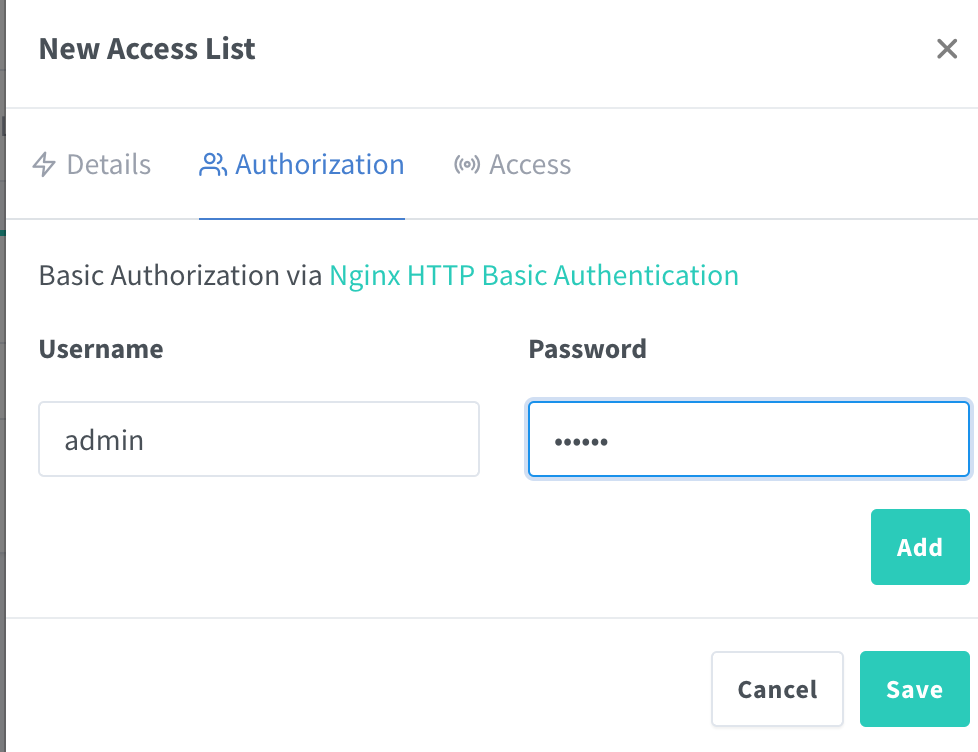Click the 'New Access List' dialog title
Viewport: 978px width, 752px height.
(147, 49)
